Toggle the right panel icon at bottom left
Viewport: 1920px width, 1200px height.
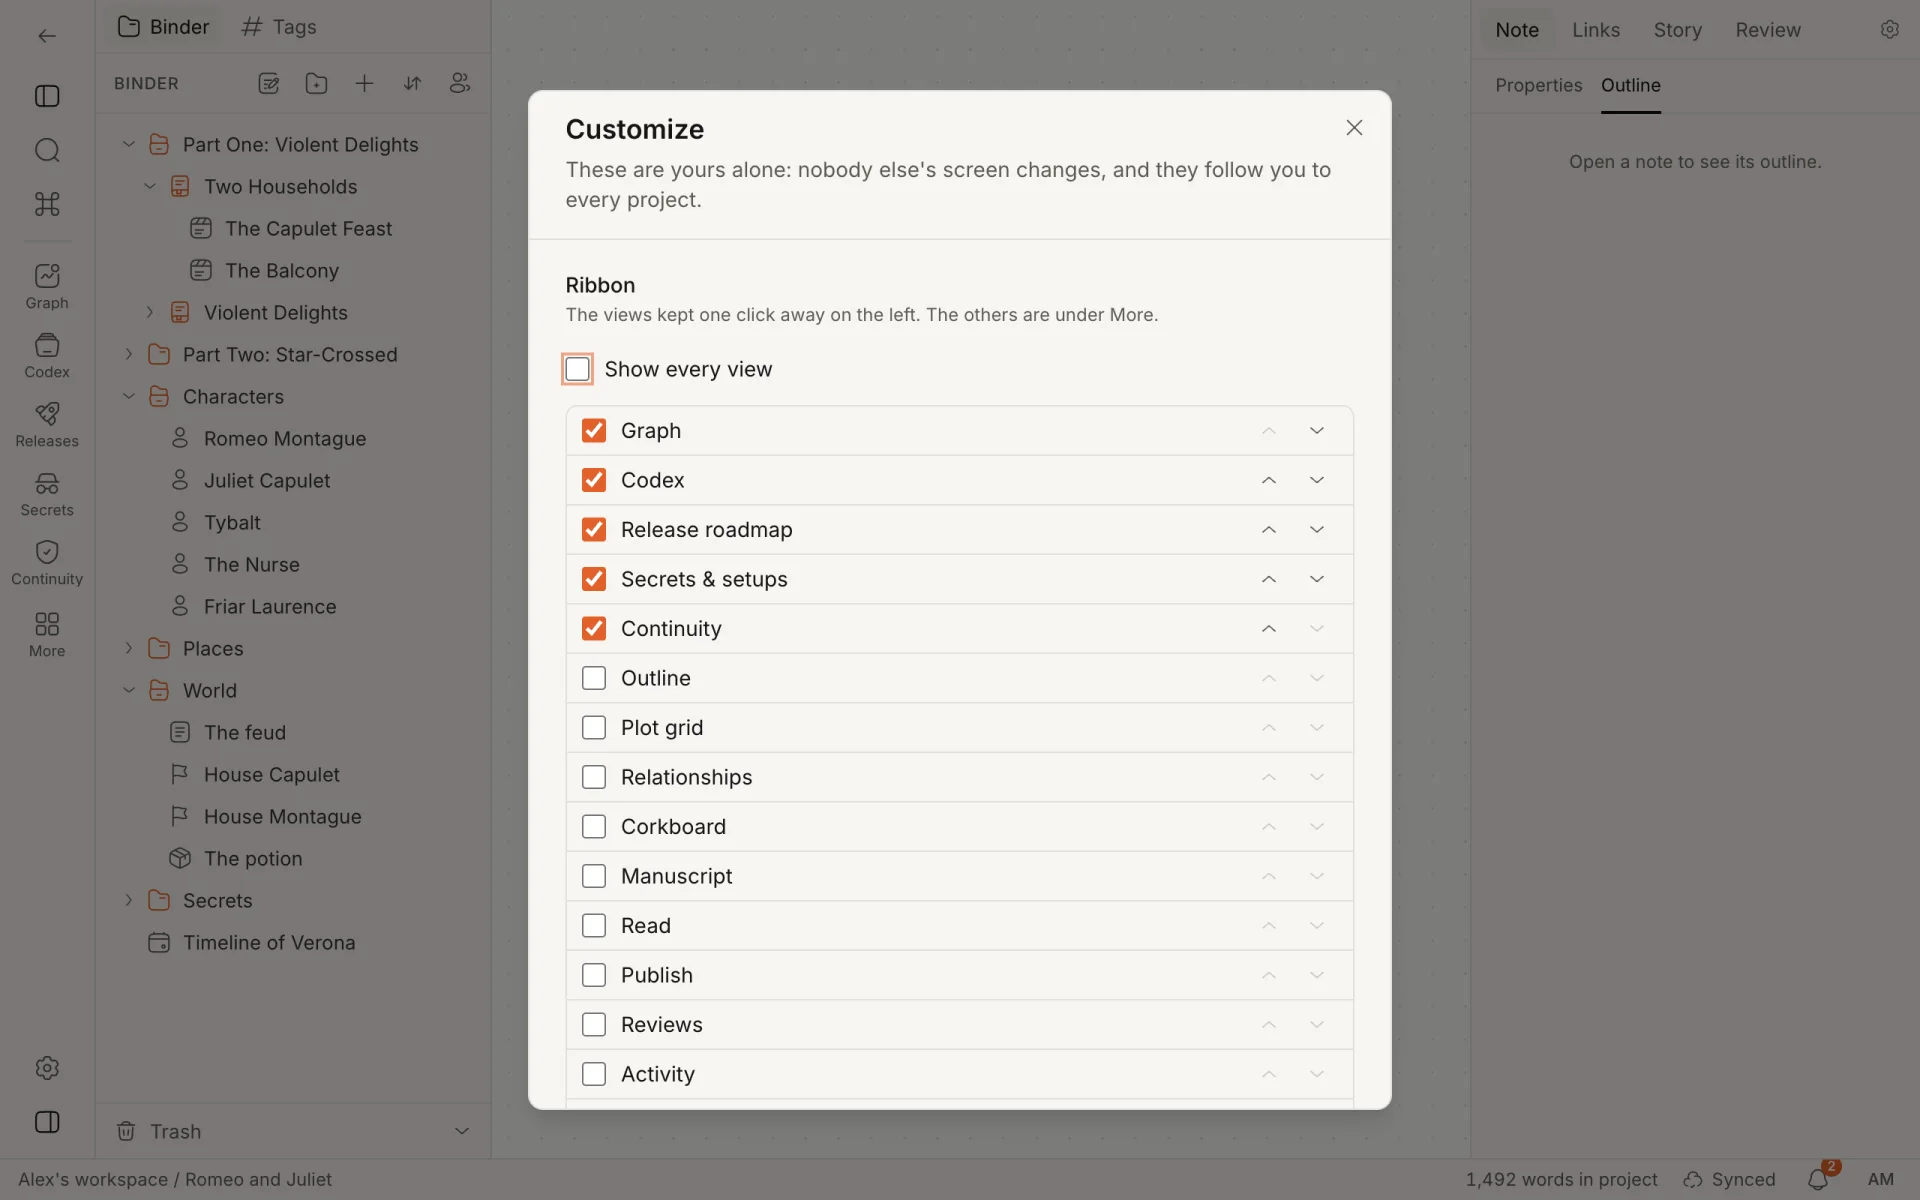[47, 1122]
